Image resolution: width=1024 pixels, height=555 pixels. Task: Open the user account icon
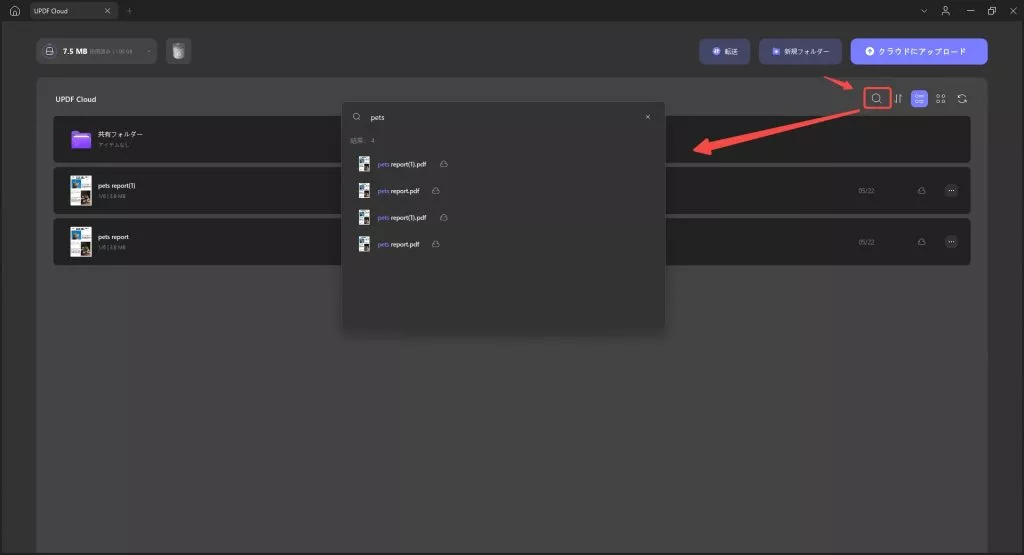click(945, 10)
